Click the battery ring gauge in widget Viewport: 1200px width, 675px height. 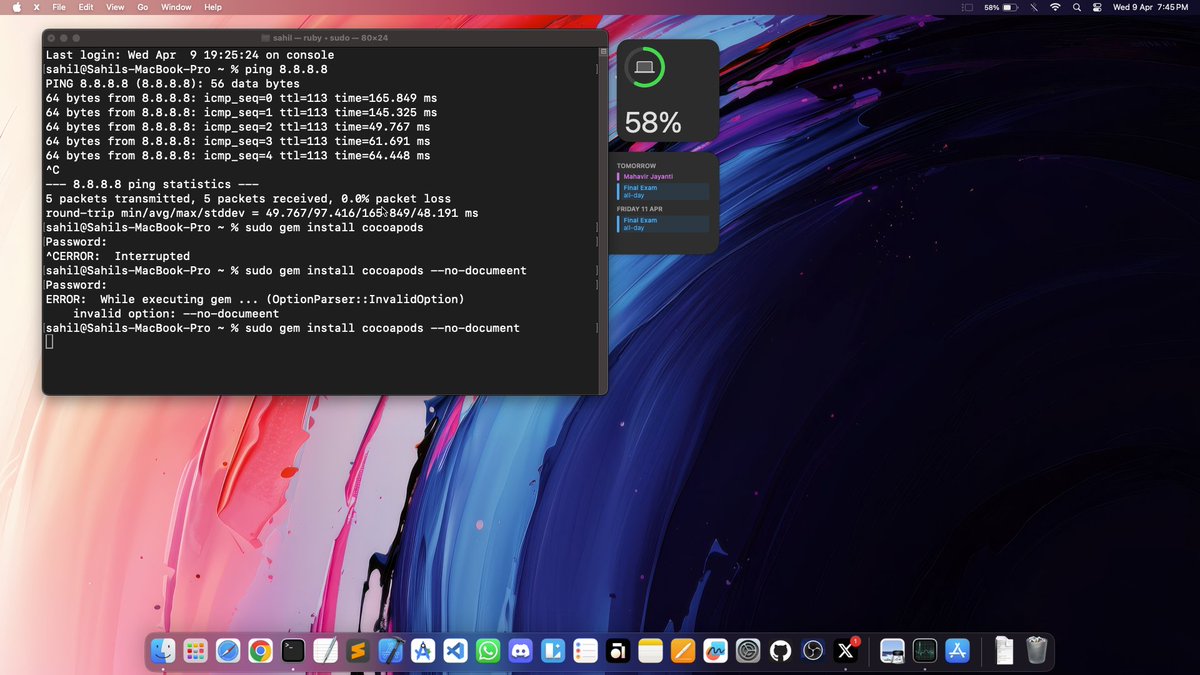(645, 69)
